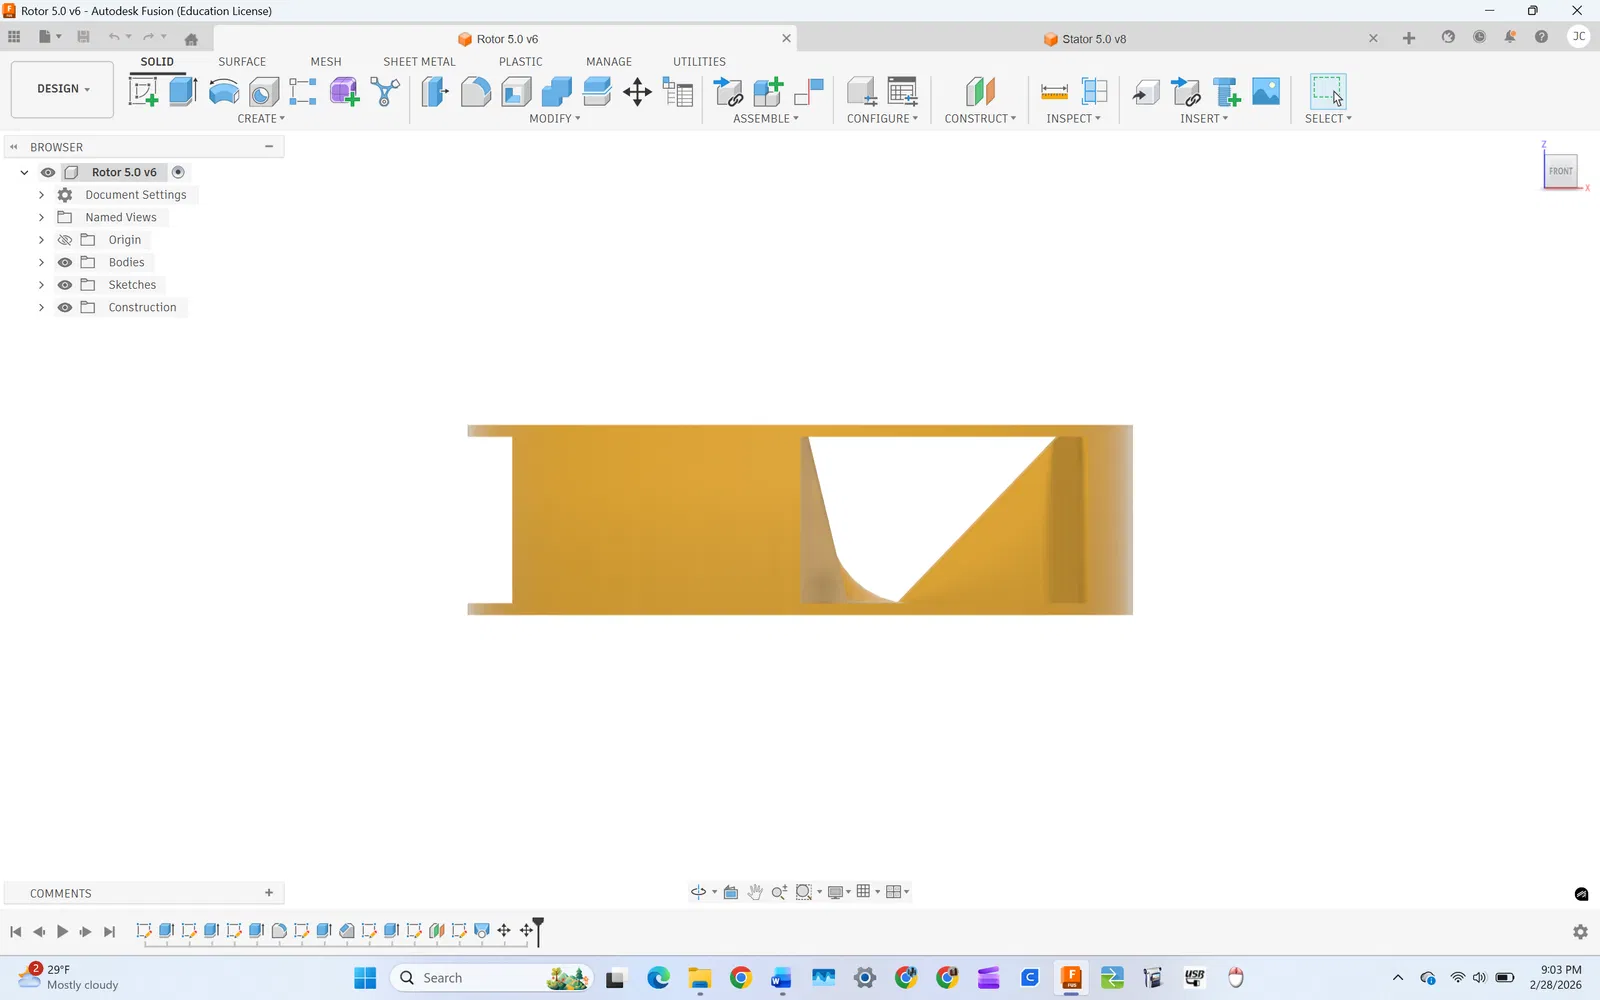The width and height of the screenshot is (1600, 1000).
Task: Collapse the Rotor 5.0 v6 root node
Action: 24,172
